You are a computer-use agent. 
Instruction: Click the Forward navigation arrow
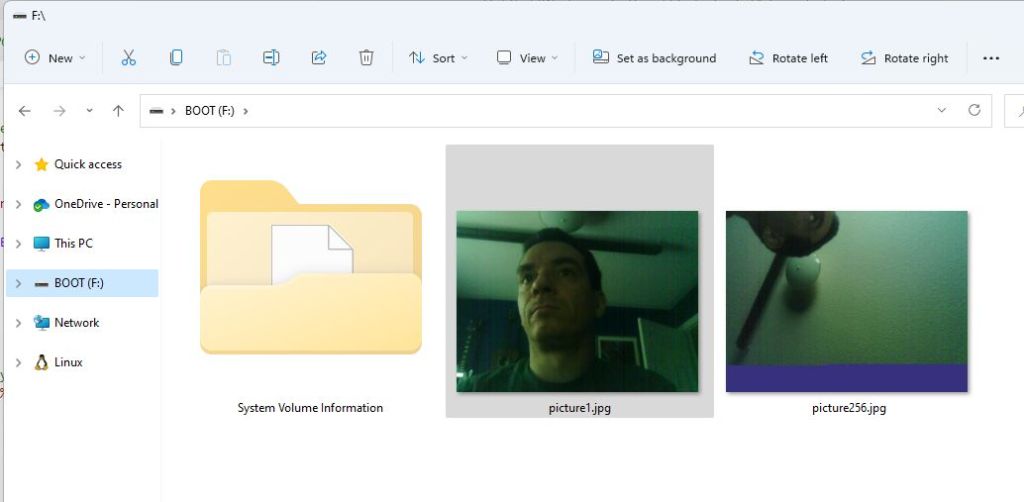59,111
